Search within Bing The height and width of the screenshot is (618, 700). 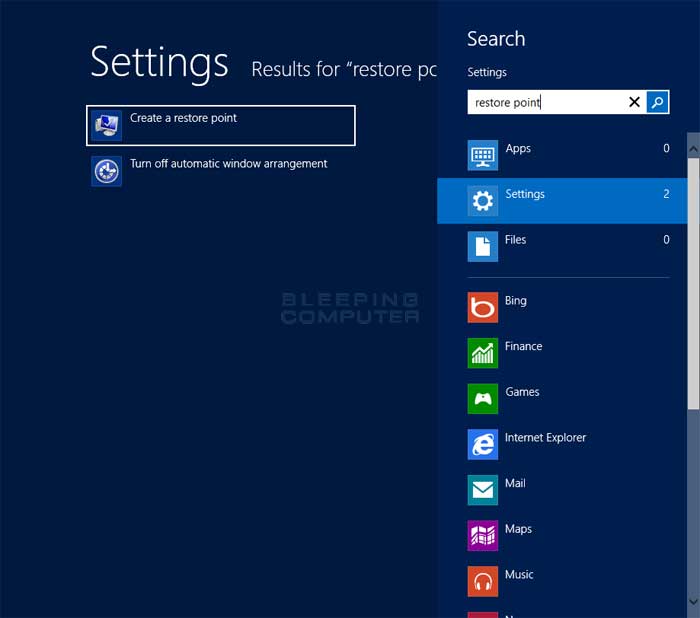562,308
